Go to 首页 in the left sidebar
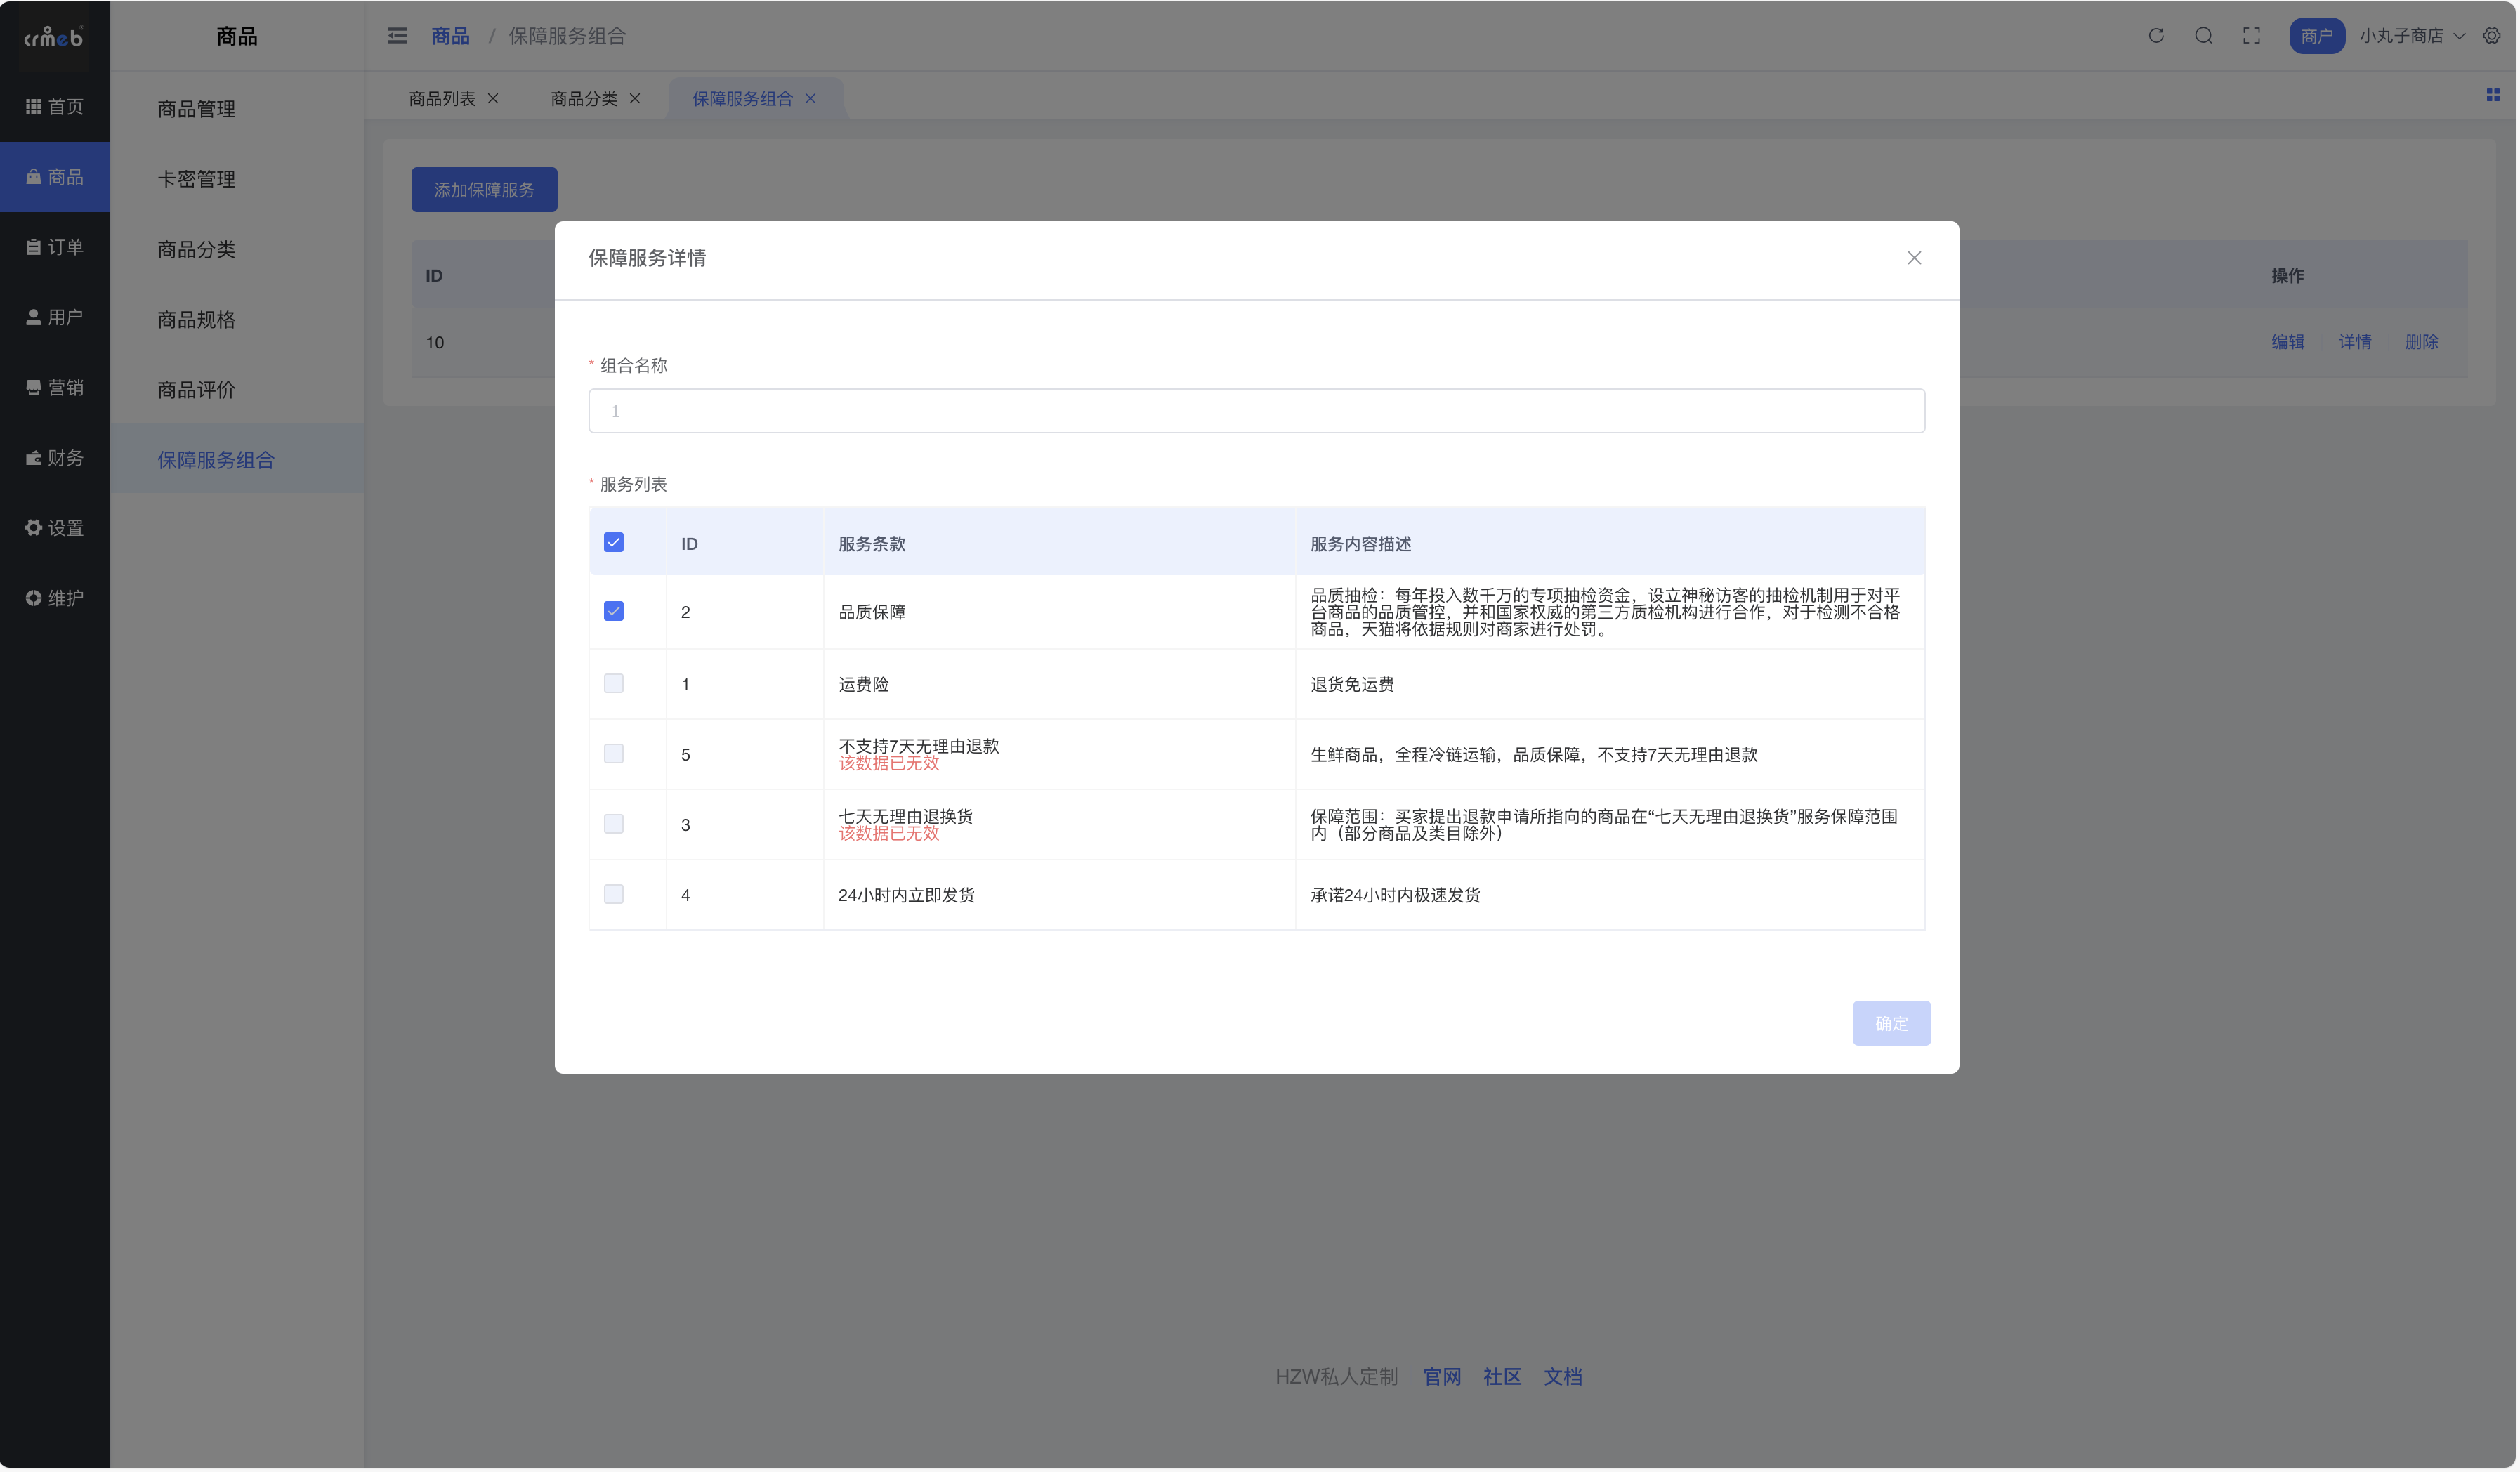Viewport: 2520px width, 1472px height. [x=54, y=106]
